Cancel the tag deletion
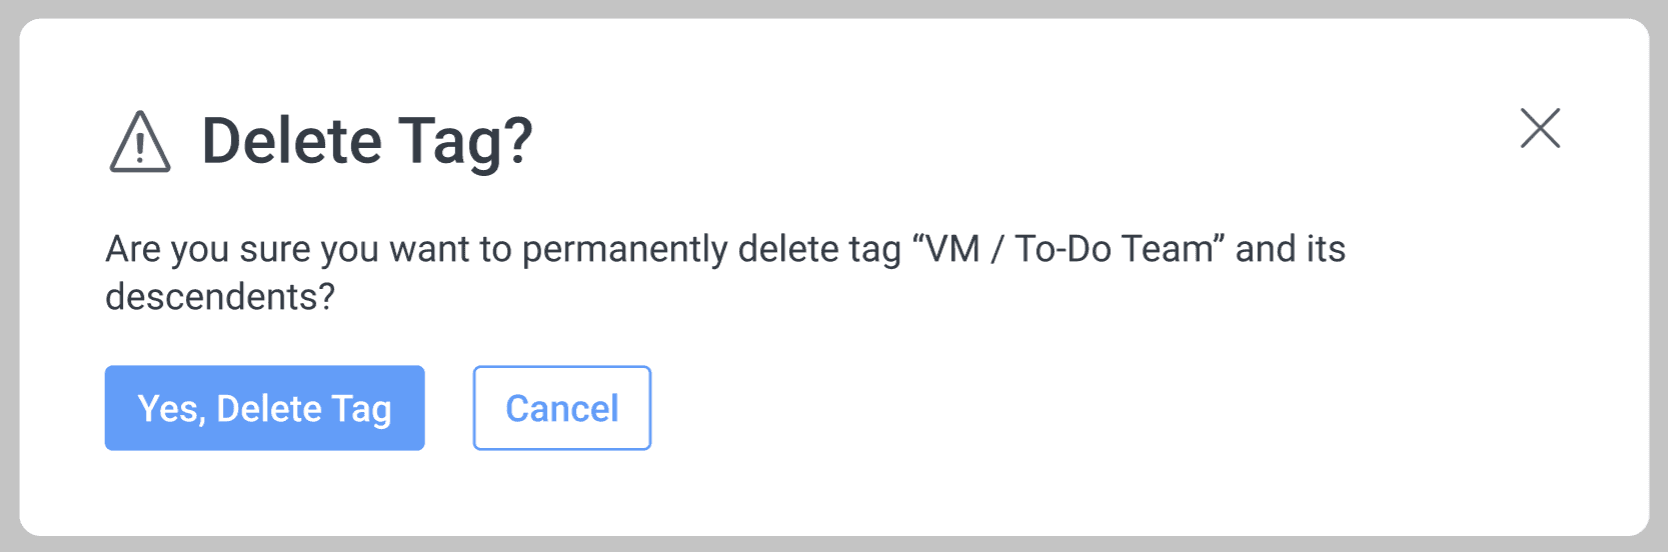This screenshot has width=1668, height=552. click(x=562, y=408)
